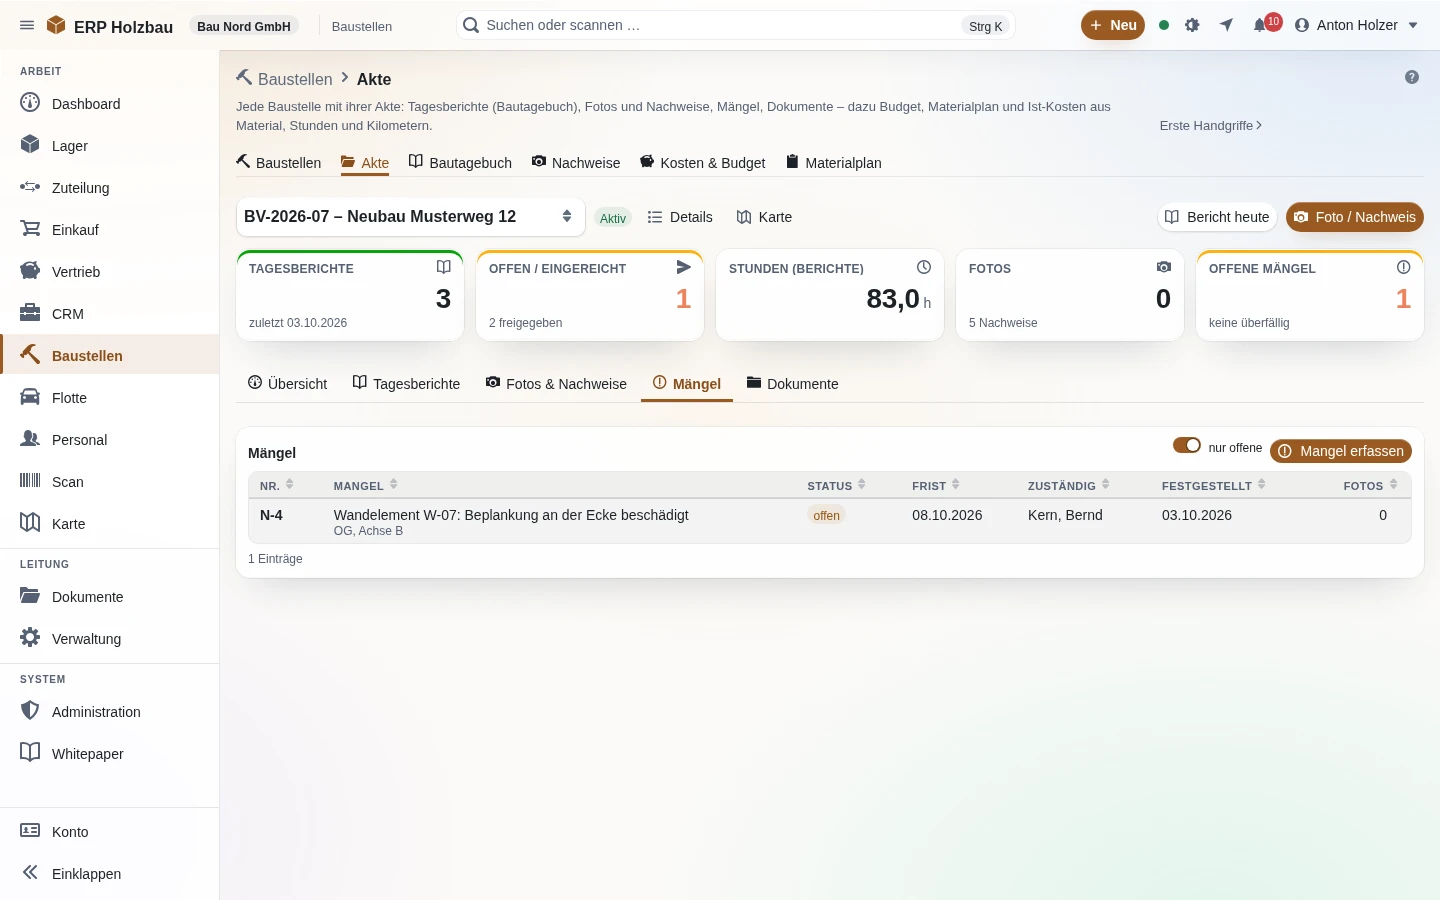Click the search field 'Suchen oder scannen'
This screenshot has width=1440, height=900.
click(735, 25)
